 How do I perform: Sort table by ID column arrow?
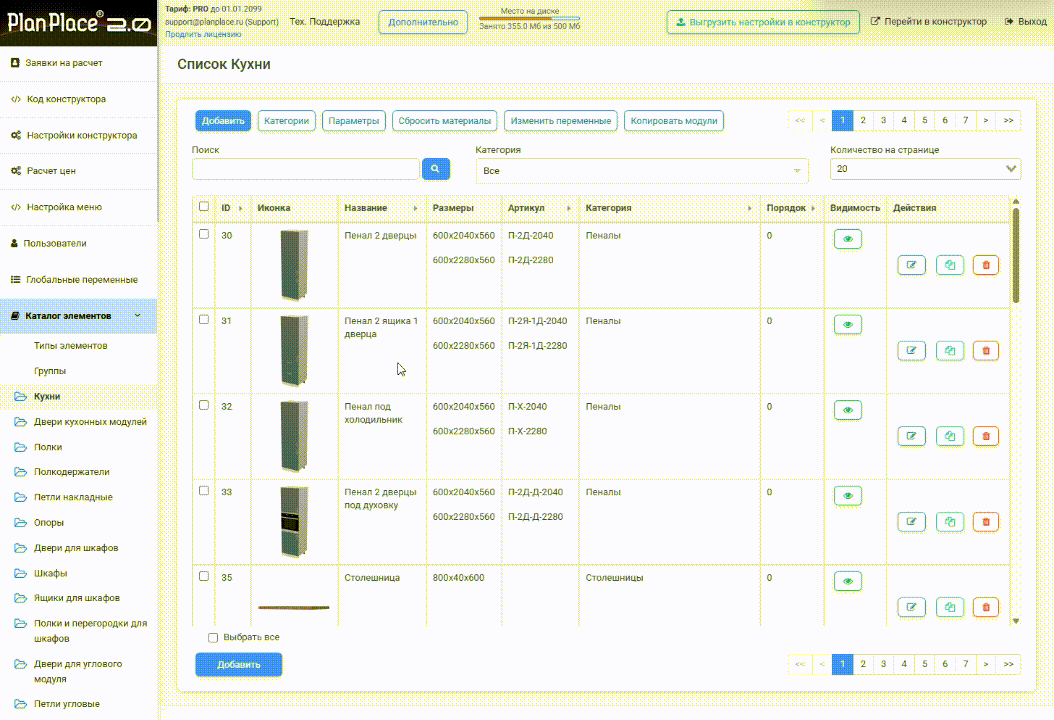click(241, 208)
